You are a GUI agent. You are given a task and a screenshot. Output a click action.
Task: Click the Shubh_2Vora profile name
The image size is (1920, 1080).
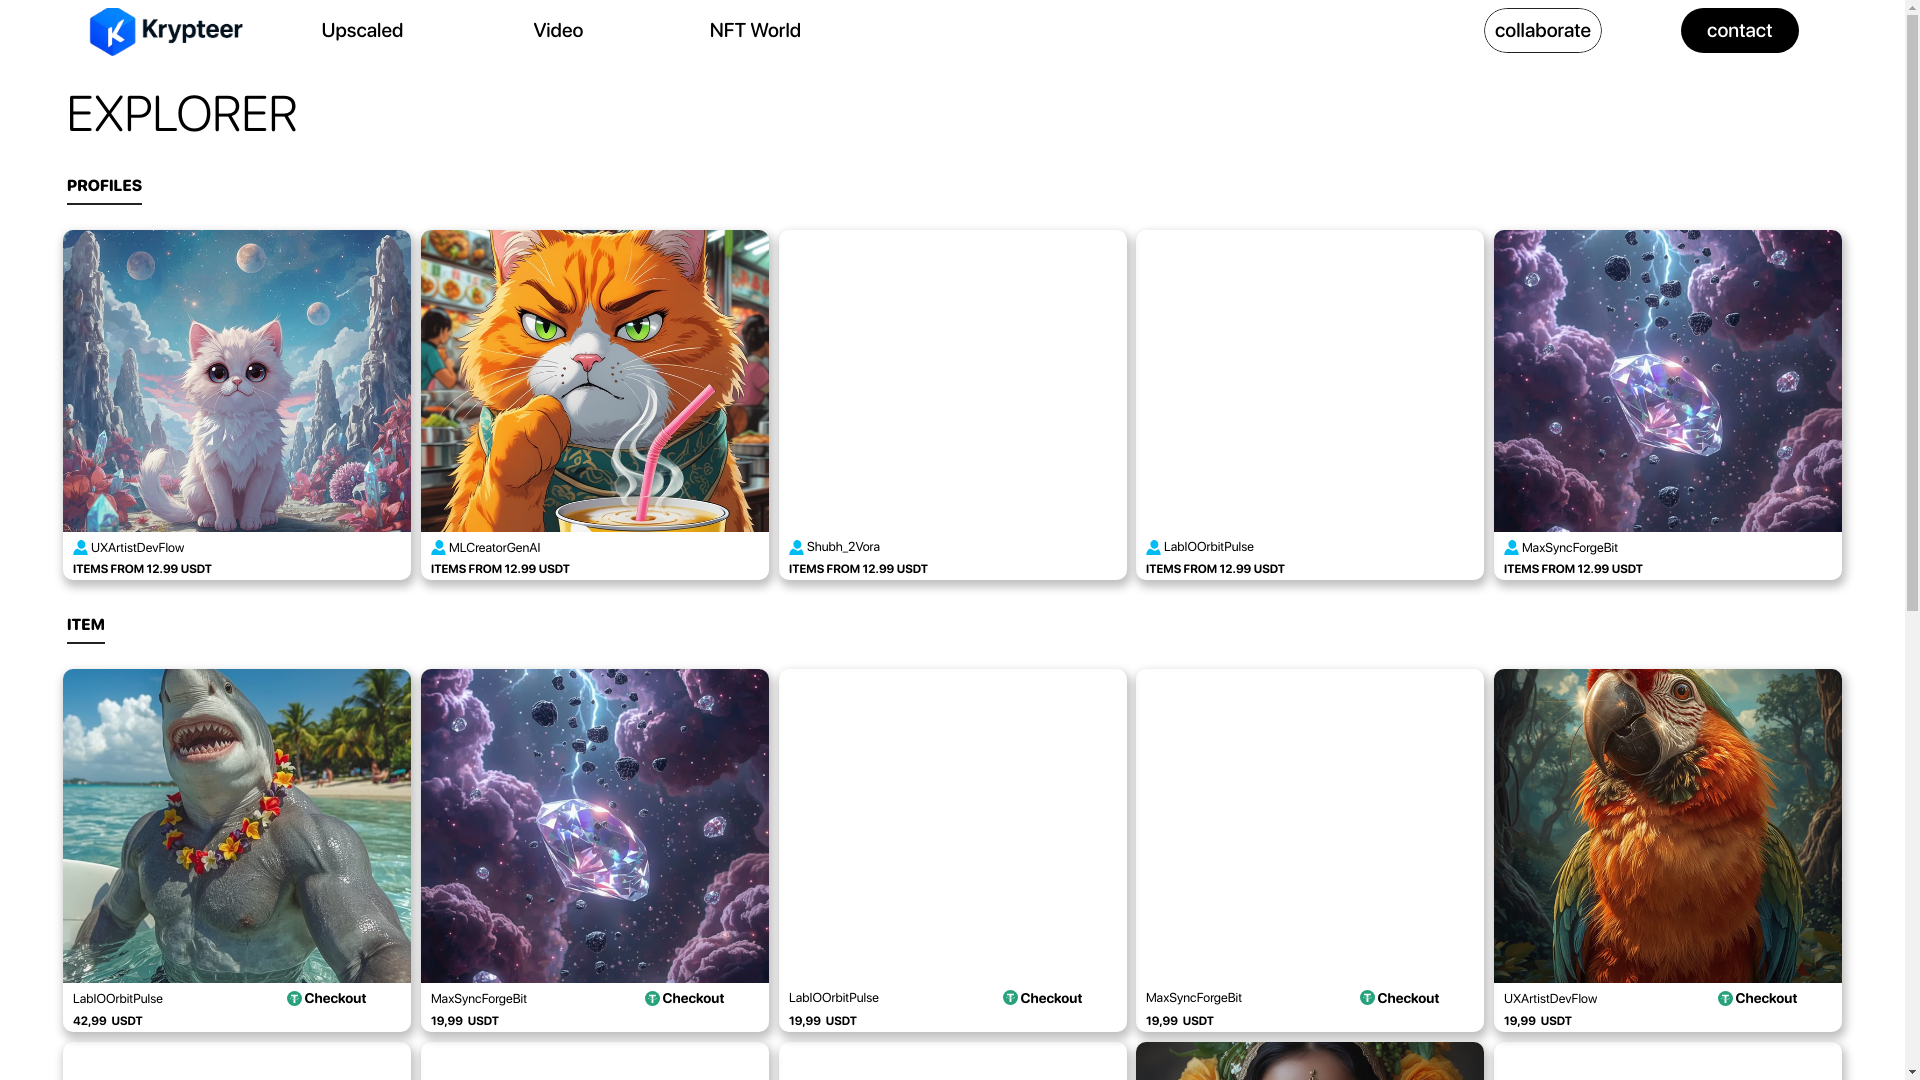point(843,547)
